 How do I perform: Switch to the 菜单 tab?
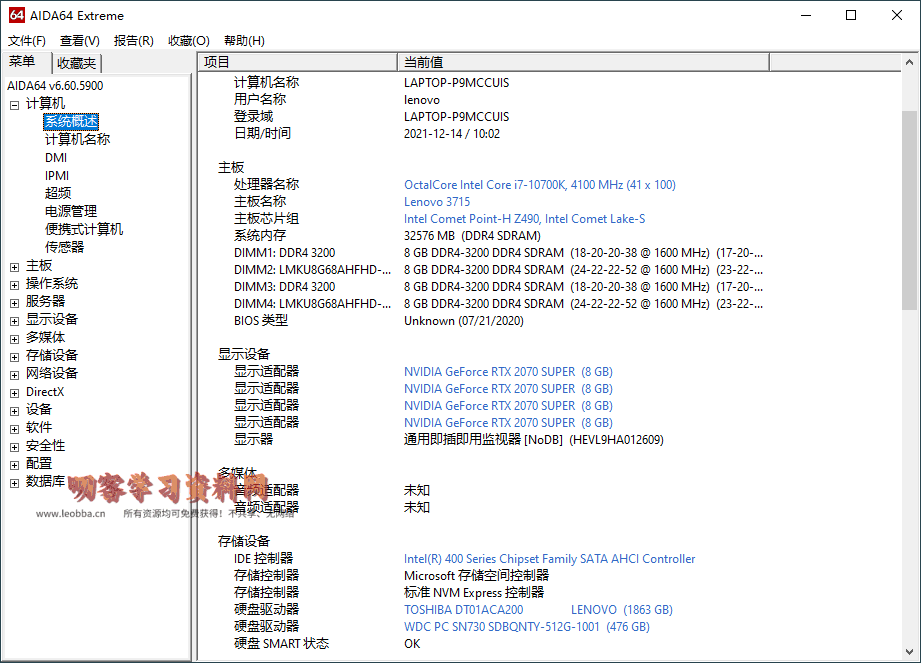point(23,62)
